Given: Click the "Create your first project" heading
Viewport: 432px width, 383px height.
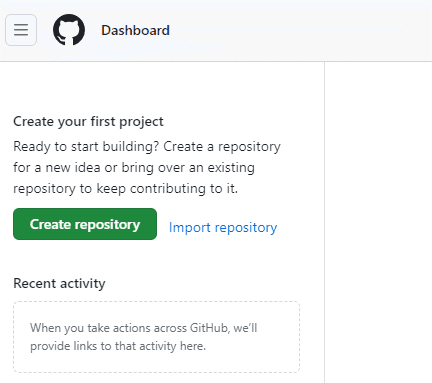Looking at the screenshot, I should coord(88,122).
